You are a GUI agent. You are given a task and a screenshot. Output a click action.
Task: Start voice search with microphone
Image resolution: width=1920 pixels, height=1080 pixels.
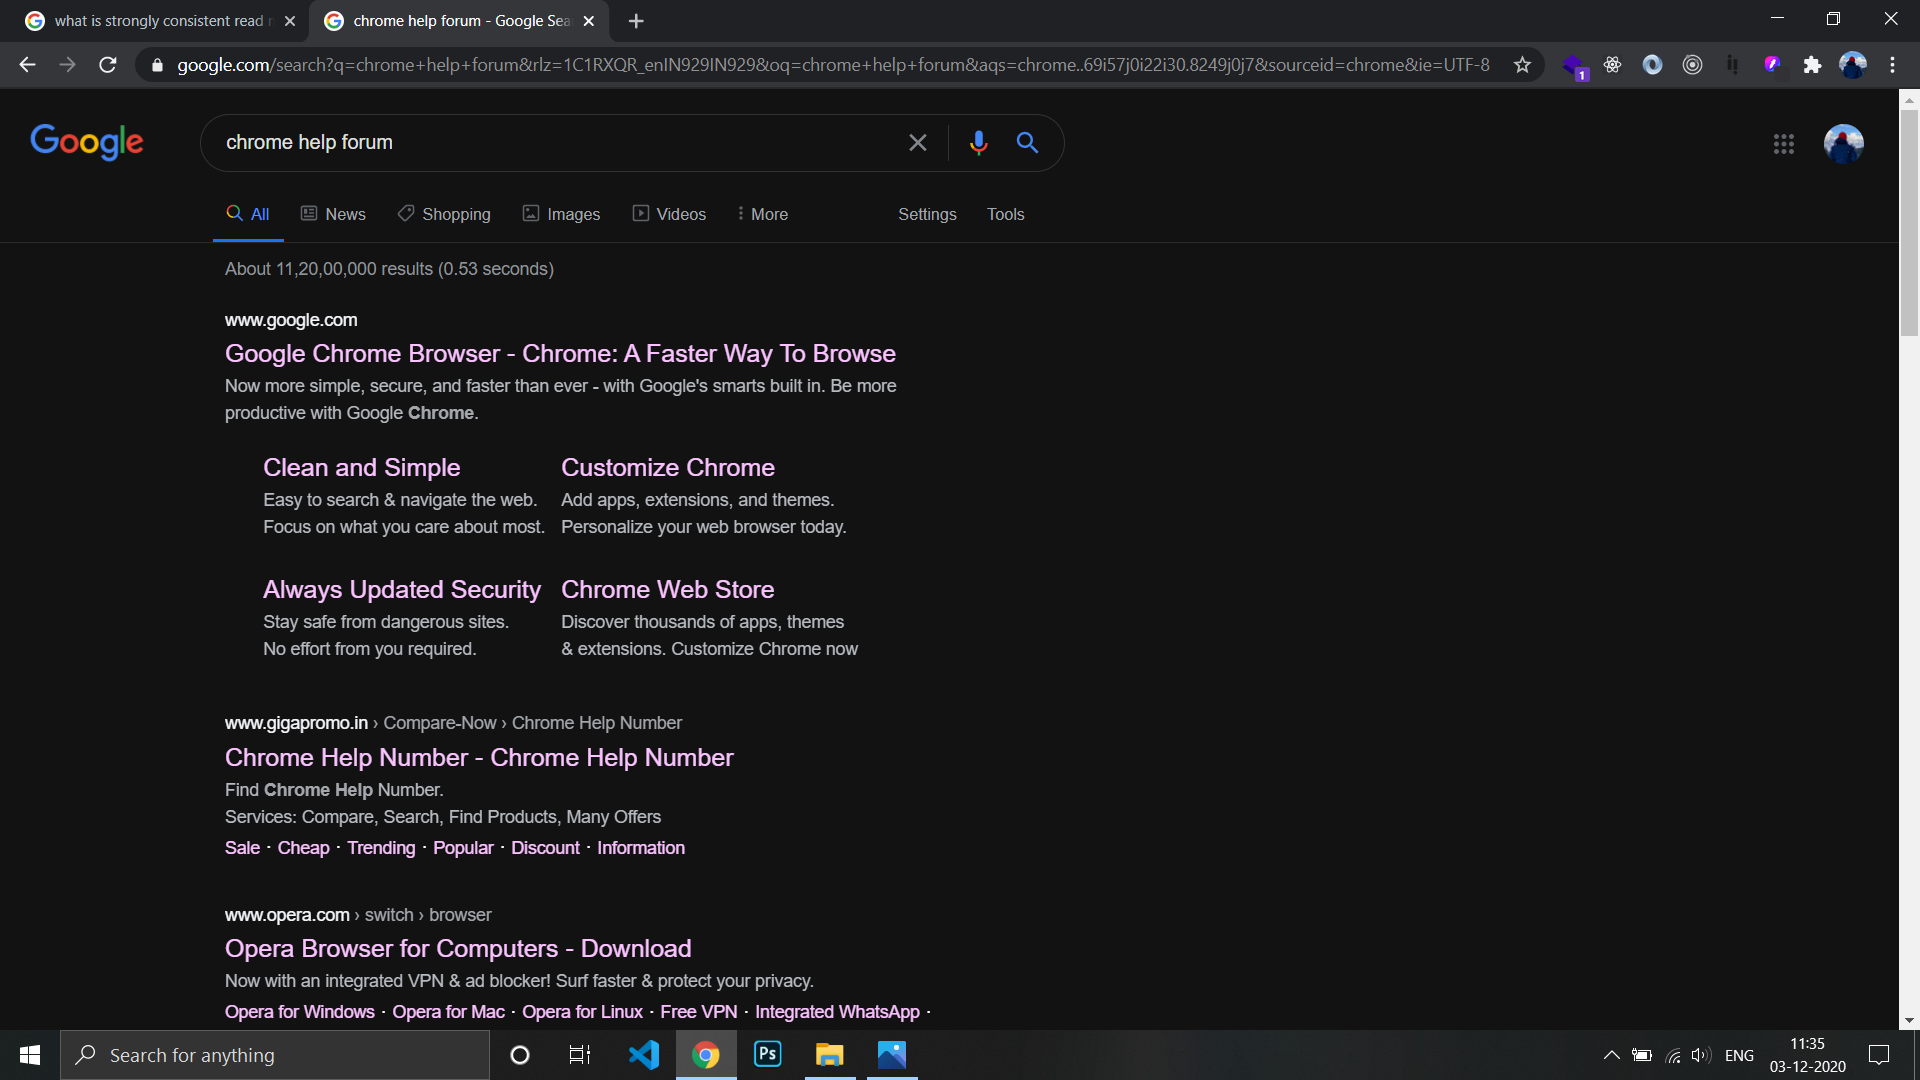978,143
